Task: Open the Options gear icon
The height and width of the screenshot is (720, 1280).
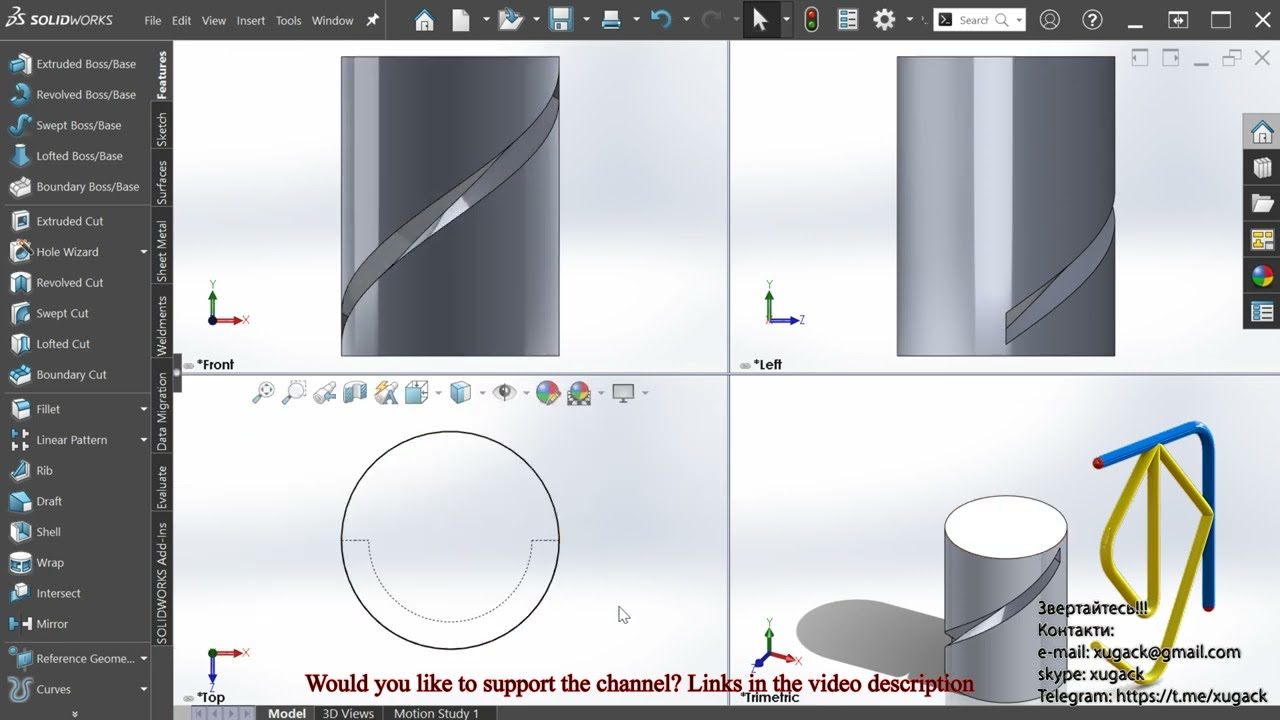Action: click(x=884, y=20)
